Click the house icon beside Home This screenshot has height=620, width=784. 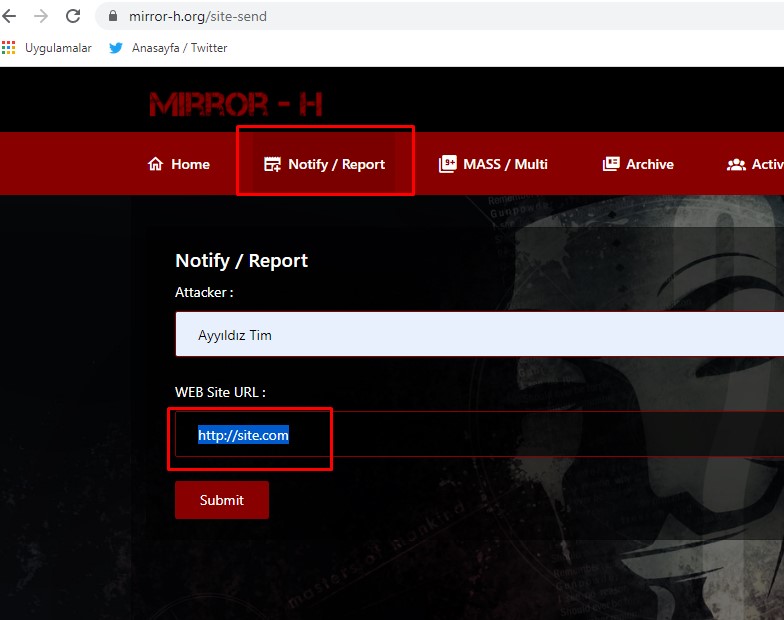(x=155, y=164)
